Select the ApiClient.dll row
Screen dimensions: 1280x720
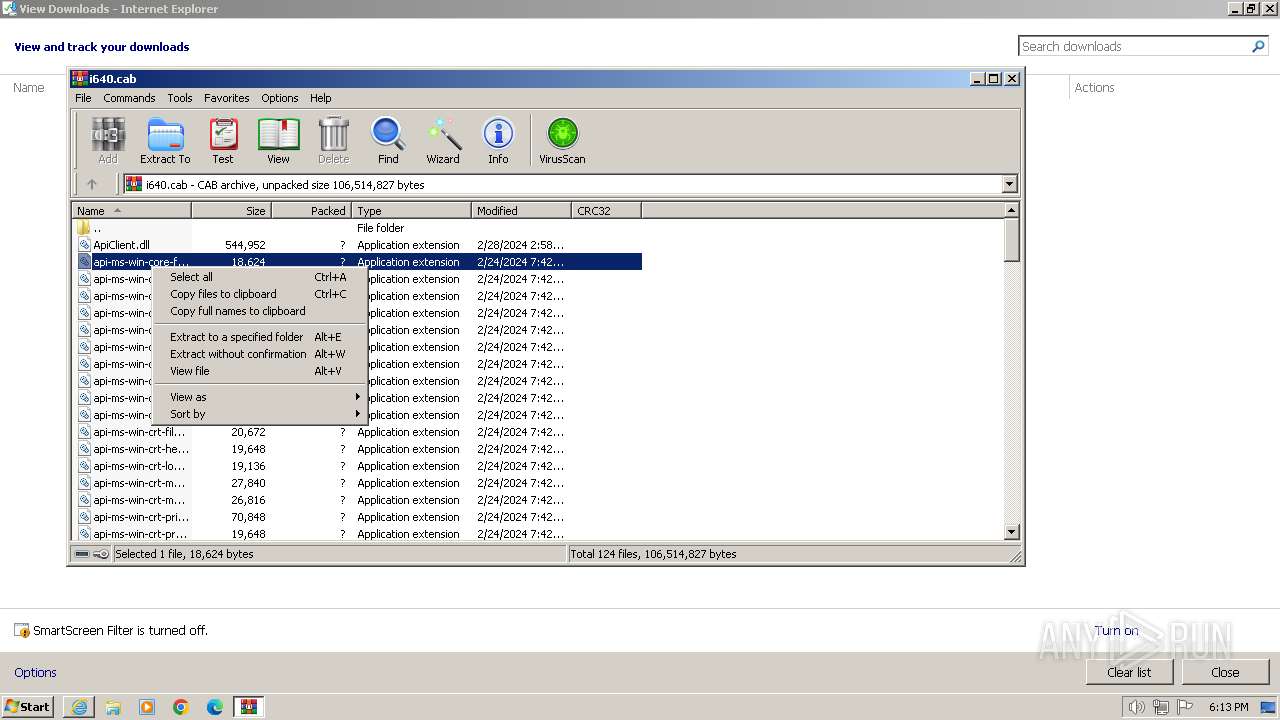pos(358,245)
